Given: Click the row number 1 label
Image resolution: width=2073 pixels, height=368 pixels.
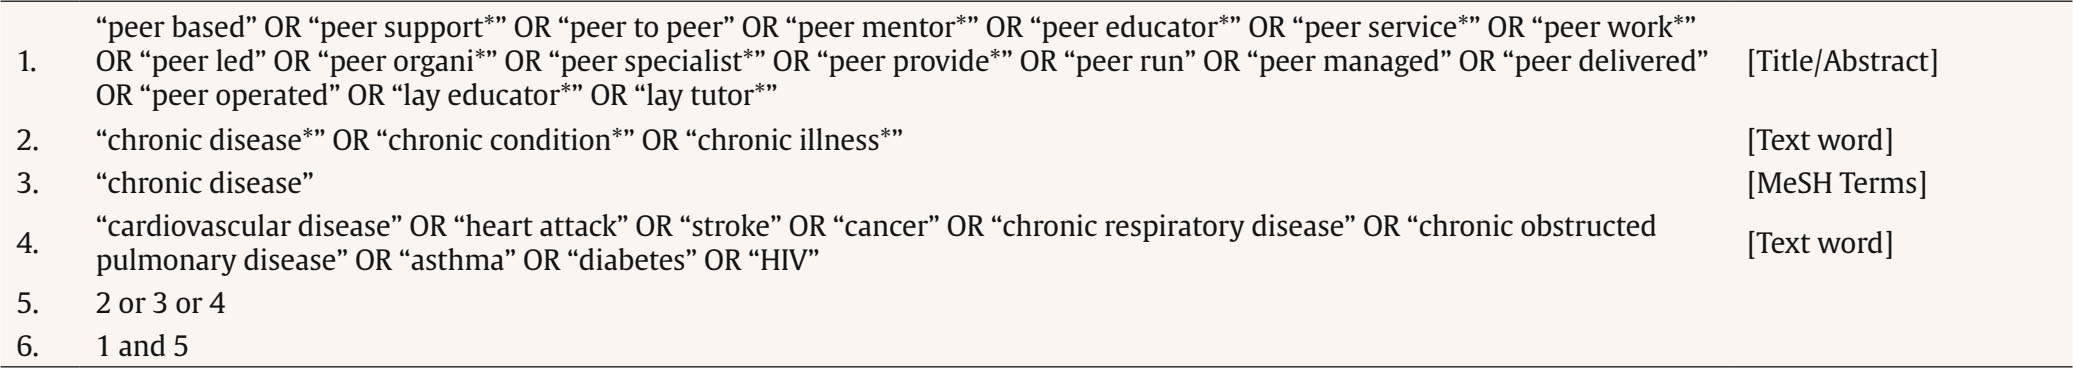Looking at the screenshot, I should [30, 63].
